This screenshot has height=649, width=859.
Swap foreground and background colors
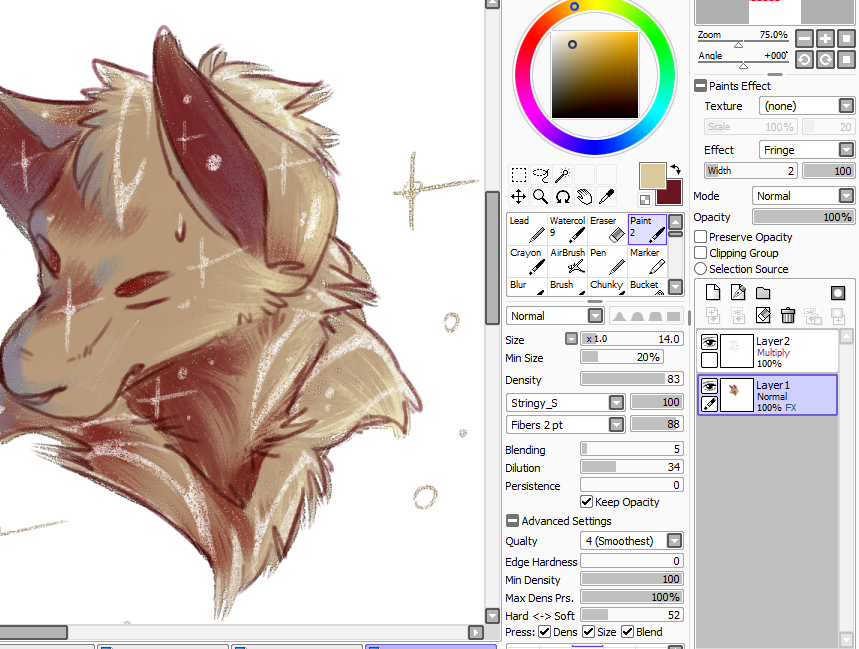pos(675,170)
